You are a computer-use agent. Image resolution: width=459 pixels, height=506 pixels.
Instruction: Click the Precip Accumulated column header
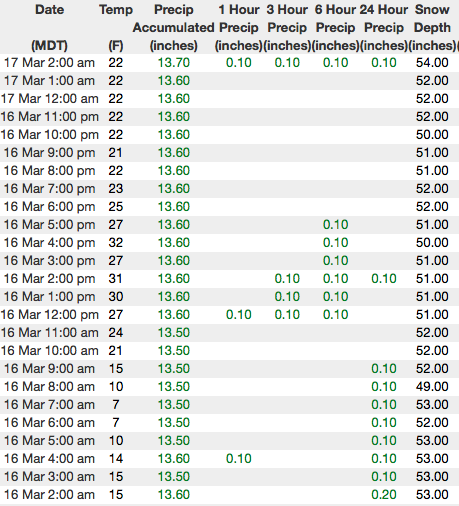[x=173, y=27]
